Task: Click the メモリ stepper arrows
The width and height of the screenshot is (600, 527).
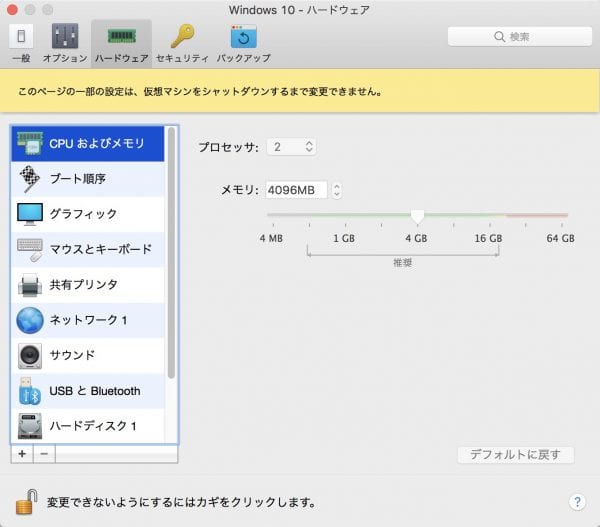Action: (x=336, y=190)
